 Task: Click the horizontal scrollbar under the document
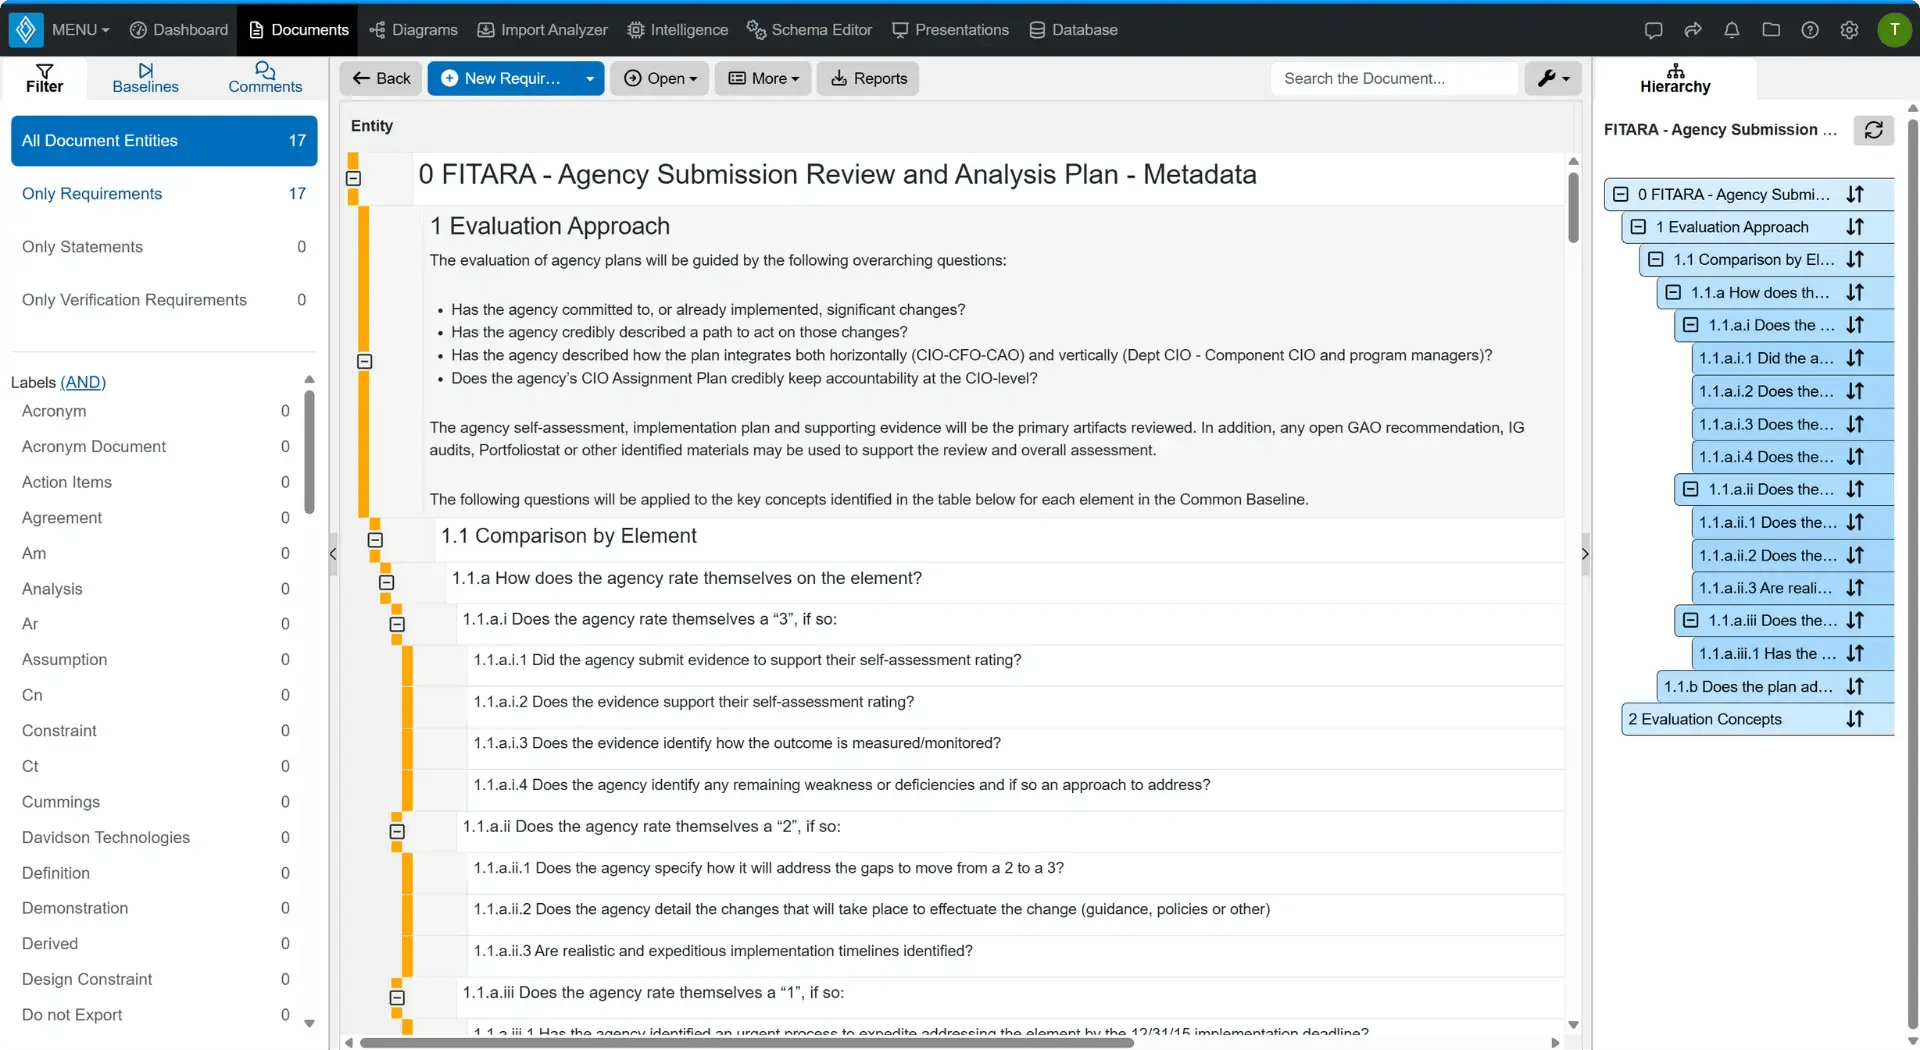point(746,1042)
